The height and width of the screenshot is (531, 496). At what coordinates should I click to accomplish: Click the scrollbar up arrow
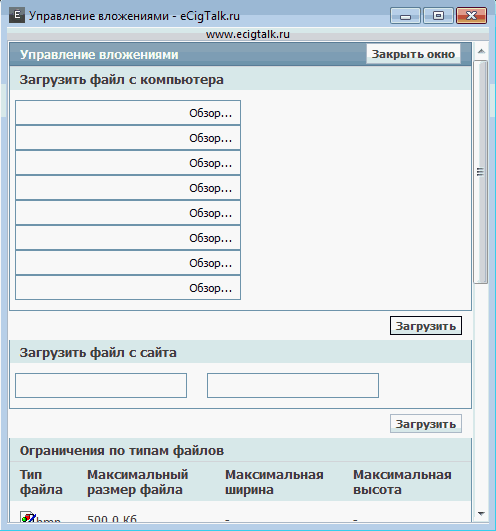[x=481, y=51]
